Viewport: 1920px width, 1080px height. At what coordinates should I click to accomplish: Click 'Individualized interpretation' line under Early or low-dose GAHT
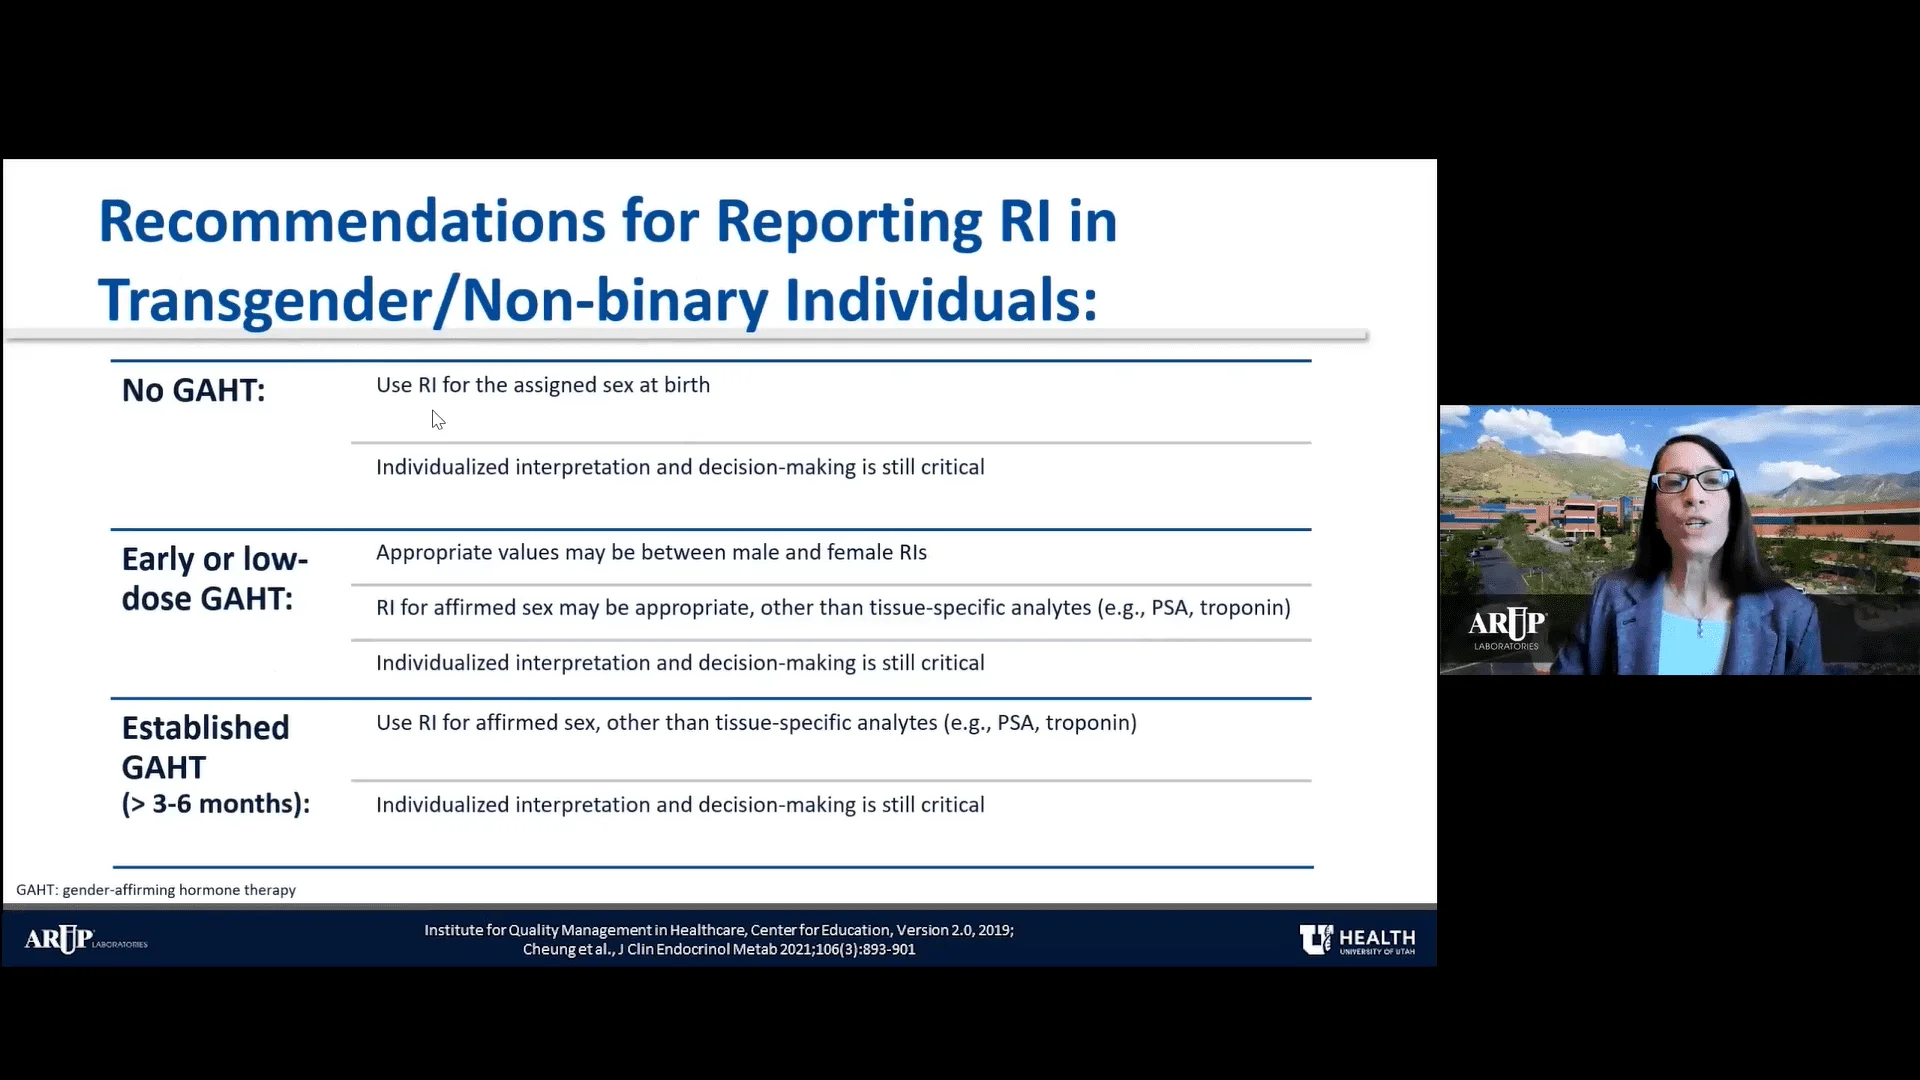(x=680, y=663)
